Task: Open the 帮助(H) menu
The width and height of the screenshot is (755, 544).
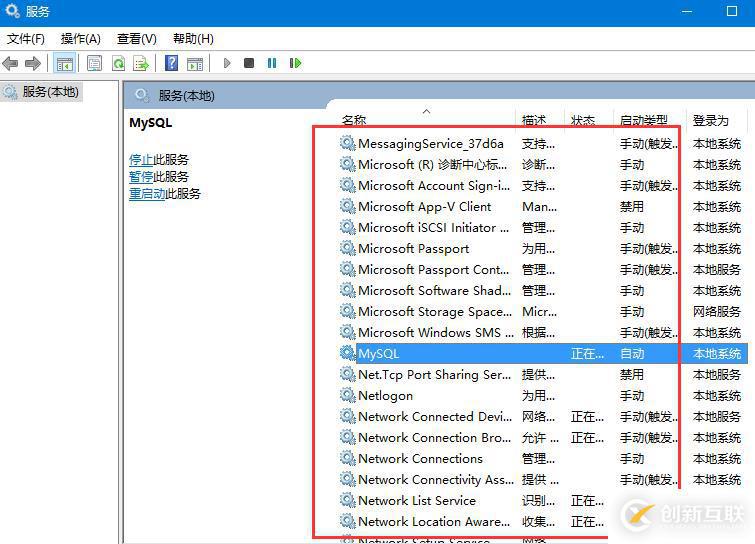Action: coord(193,39)
